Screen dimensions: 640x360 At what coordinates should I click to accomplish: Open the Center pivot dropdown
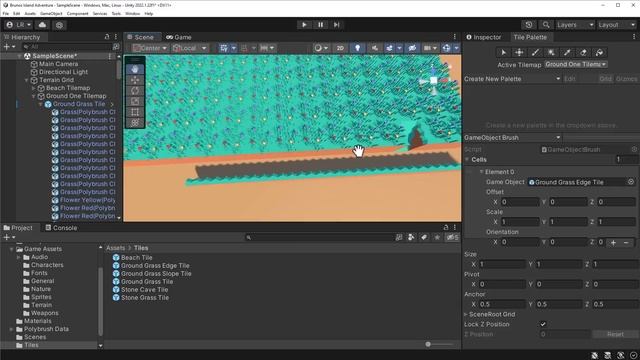click(x=150, y=48)
